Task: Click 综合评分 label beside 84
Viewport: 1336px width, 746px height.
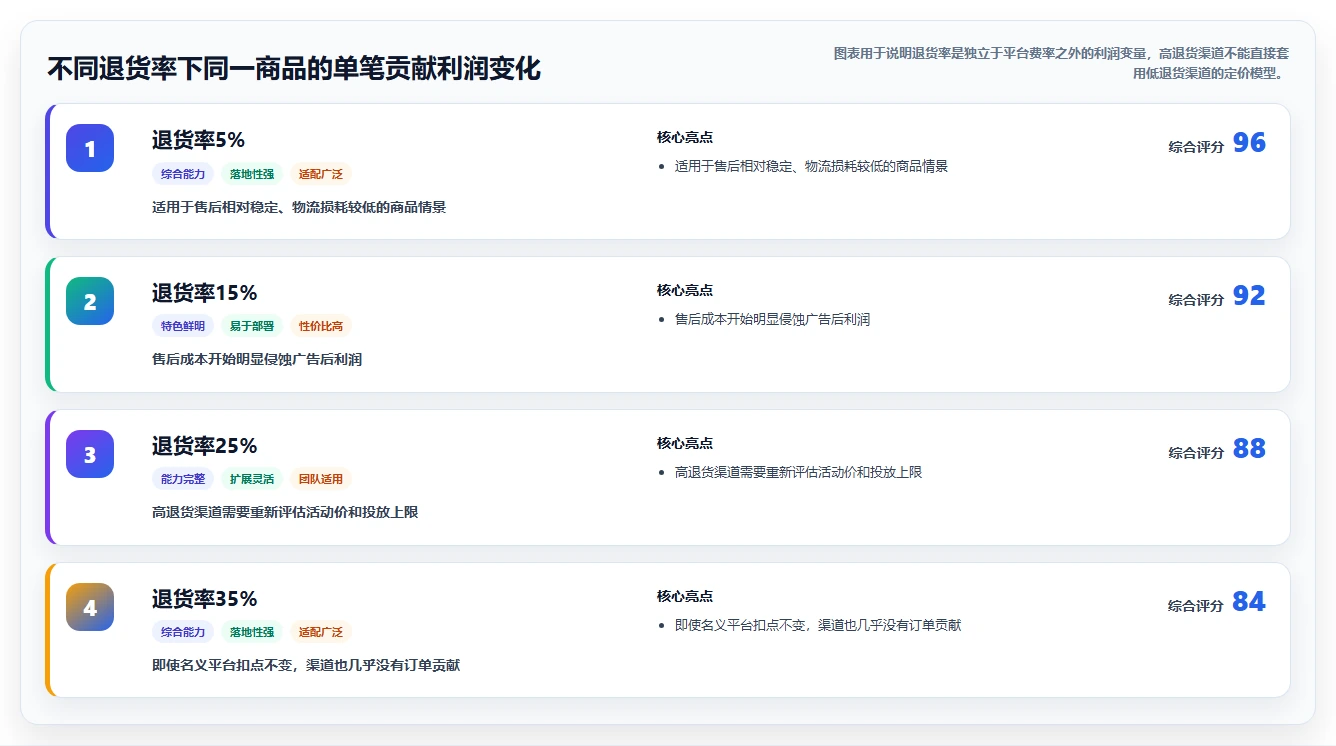Action: click(1196, 606)
